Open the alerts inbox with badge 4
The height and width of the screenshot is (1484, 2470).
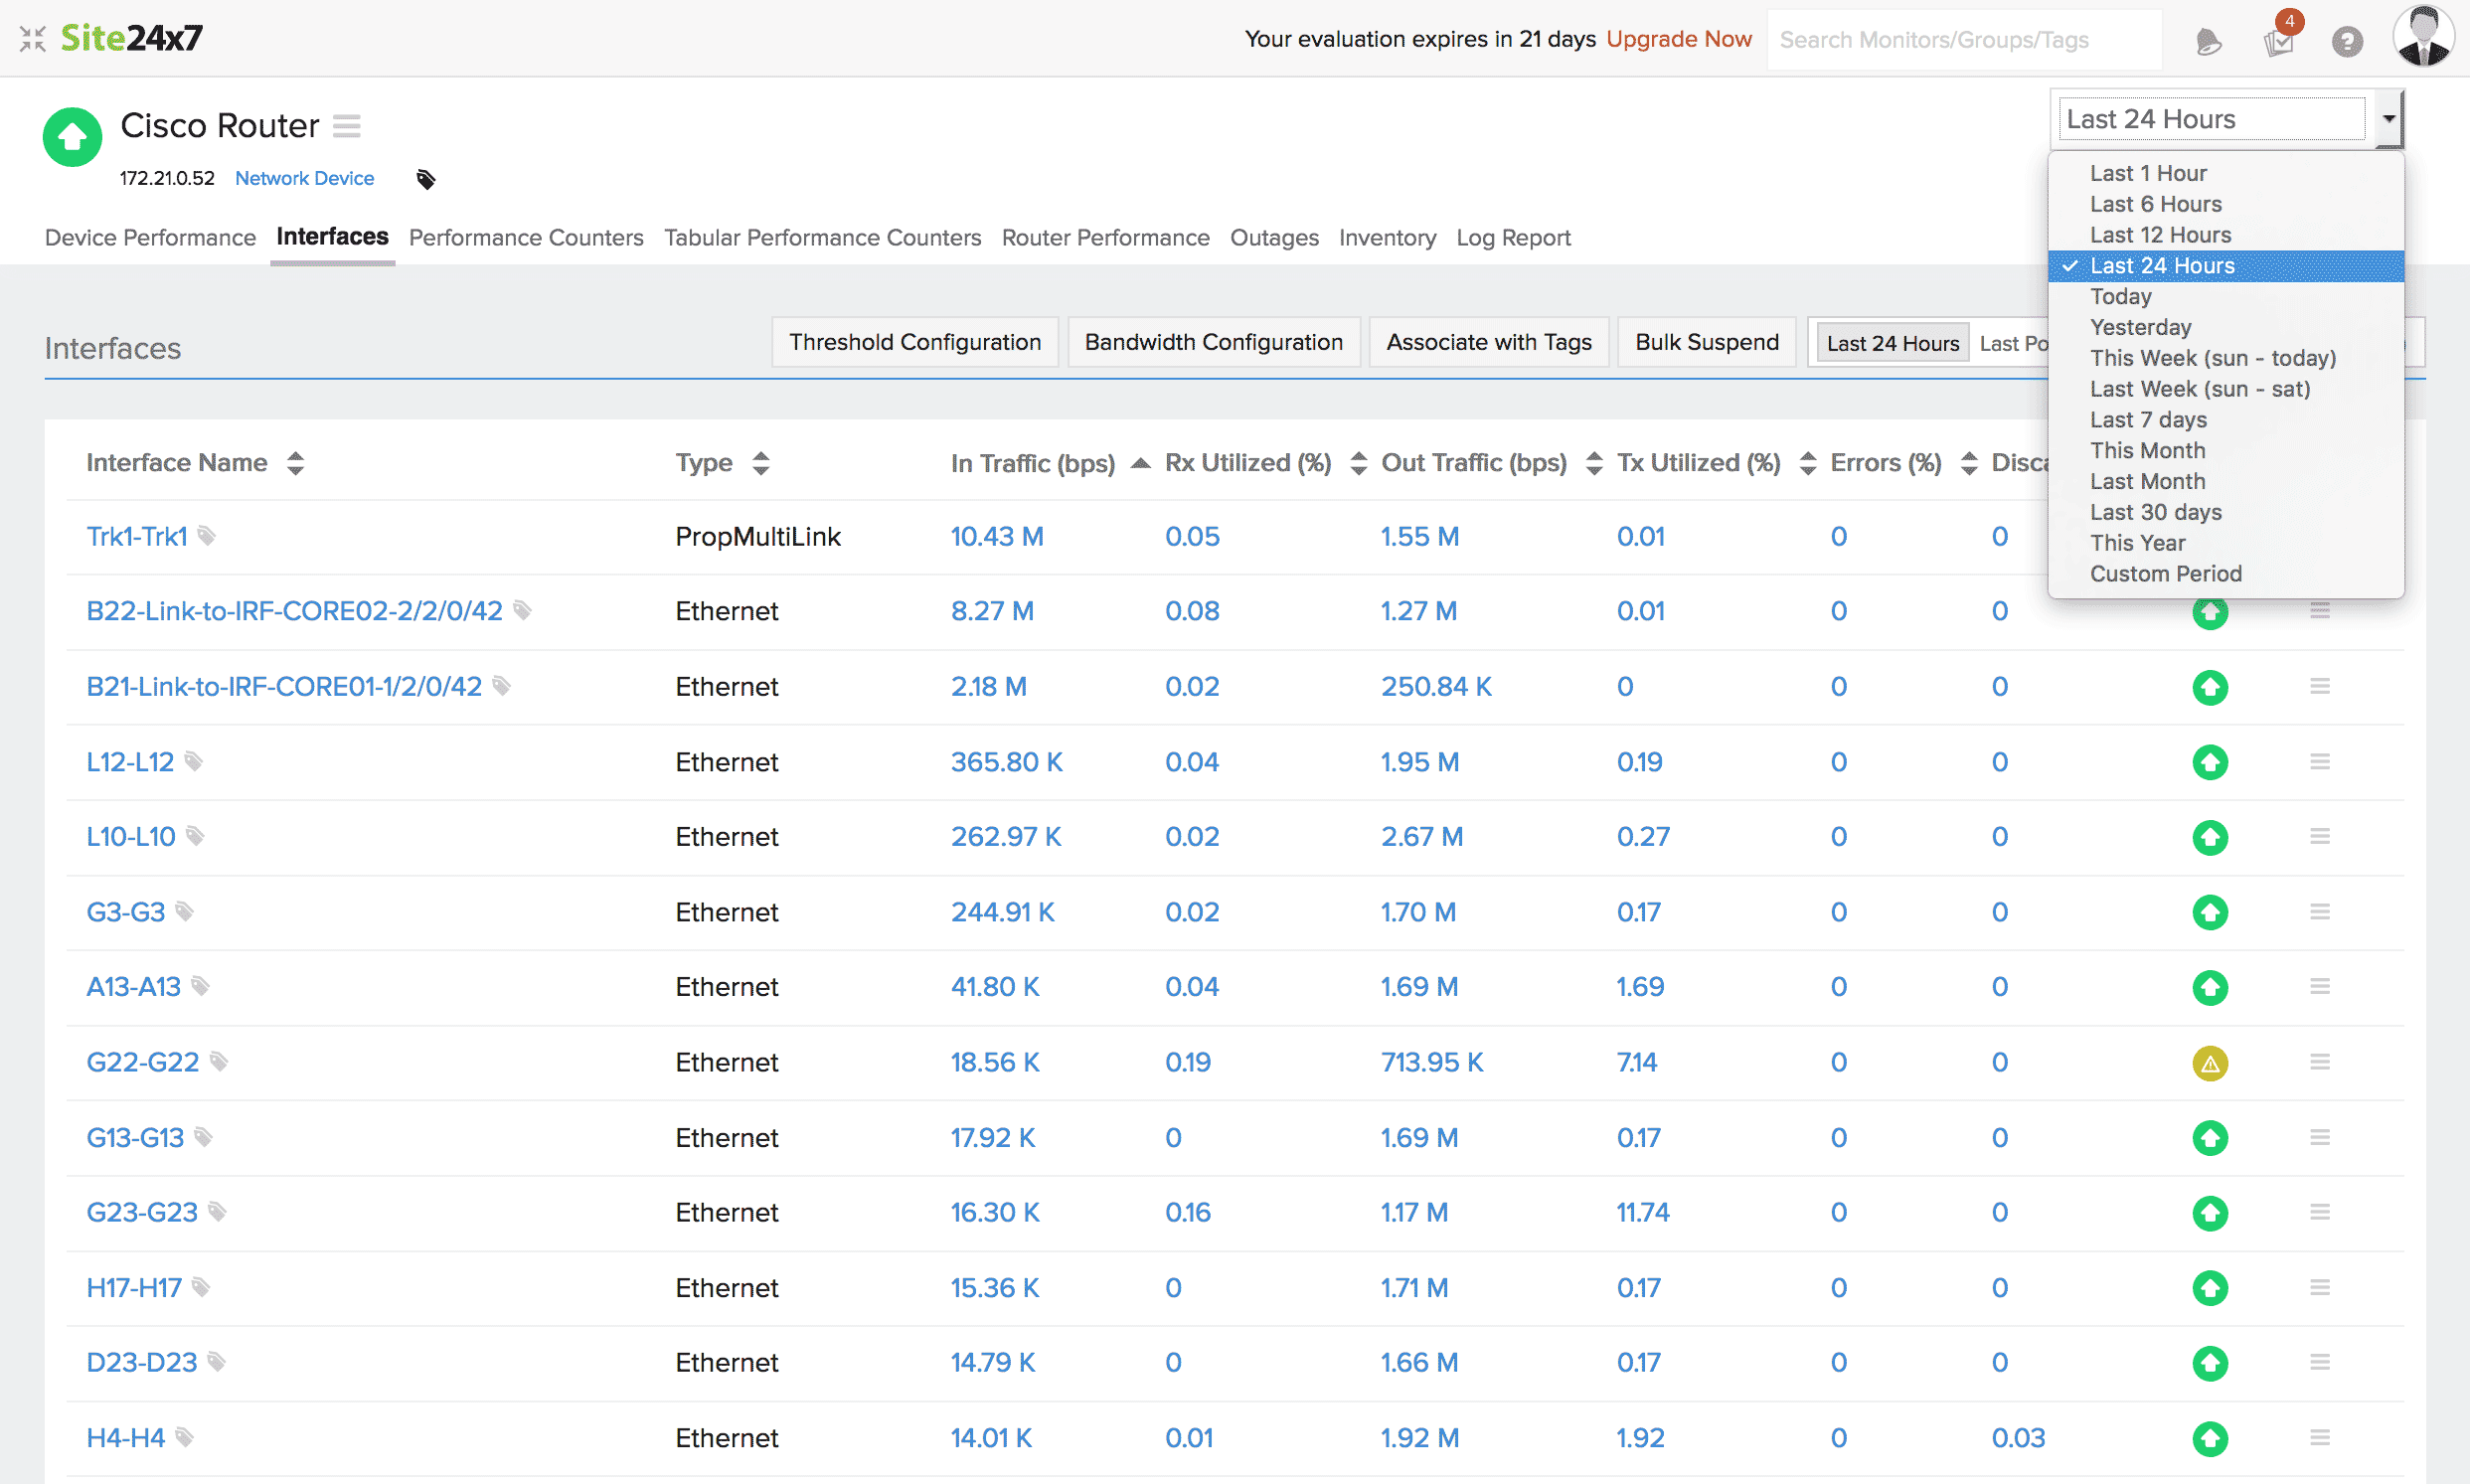pyautogui.click(x=2278, y=41)
